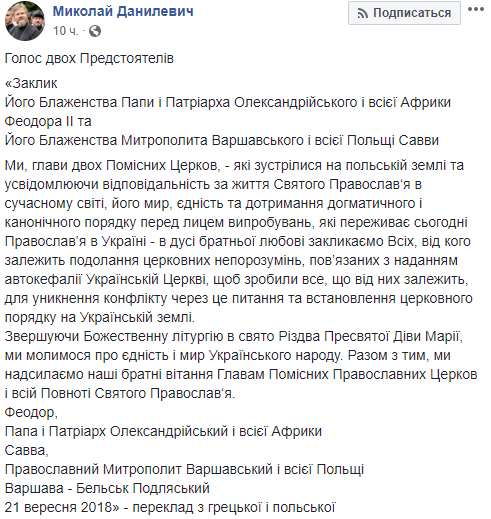
Task: Click the word «Заклик in the post
Action: coord(31,83)
